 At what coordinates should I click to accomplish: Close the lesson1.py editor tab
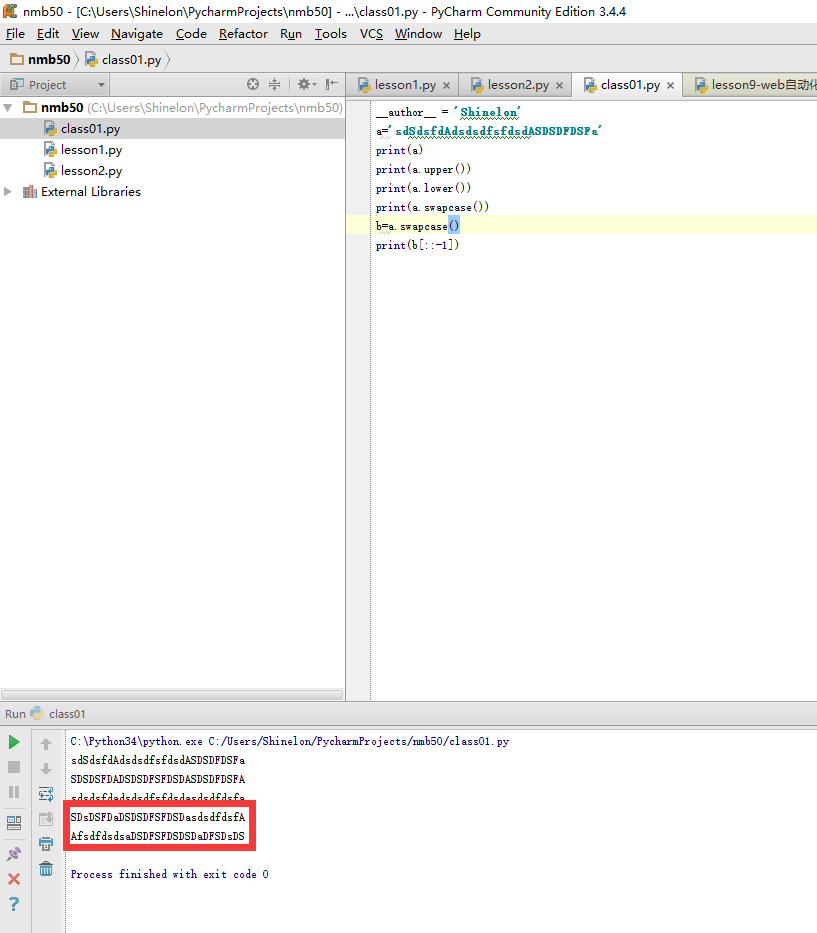click(x=446, y=86)
